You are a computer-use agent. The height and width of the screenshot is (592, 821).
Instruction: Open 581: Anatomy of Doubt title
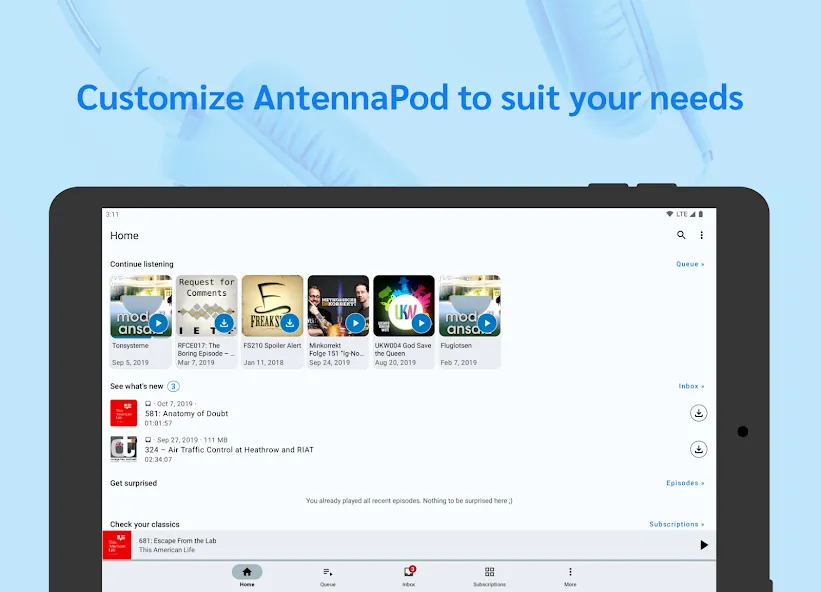(186, 414)
